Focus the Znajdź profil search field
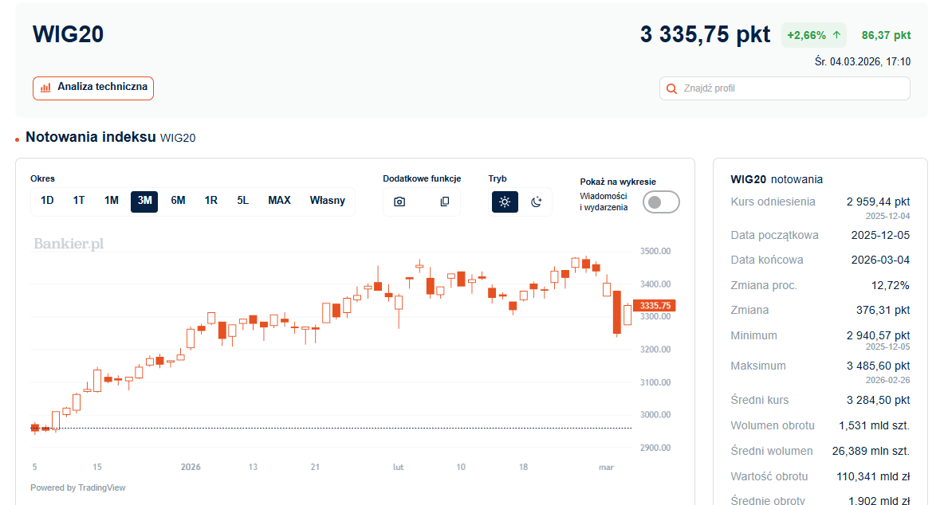The width and height of the screenshot is (948, 505). point(784,88)
